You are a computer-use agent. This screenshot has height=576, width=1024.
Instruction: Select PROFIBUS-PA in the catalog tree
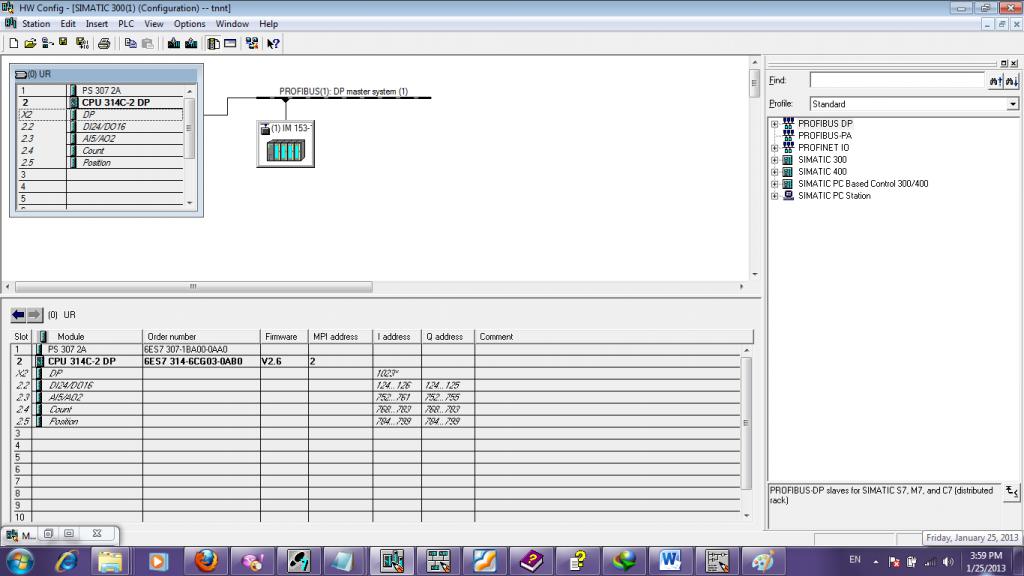click(824, 136)
